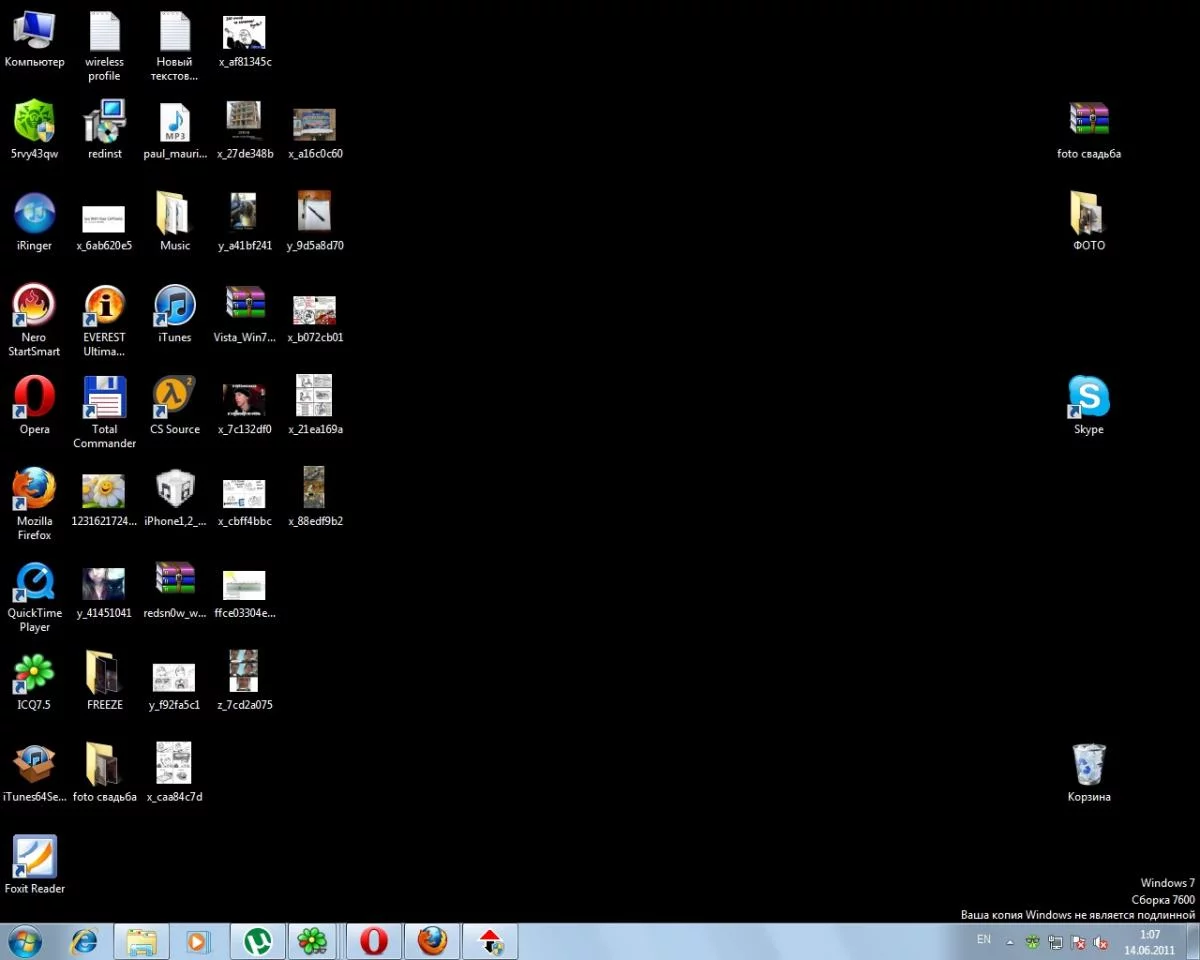The image size is (1200, 960).
Task: Switch to Firefox on the taskbar
Action: 432,941
